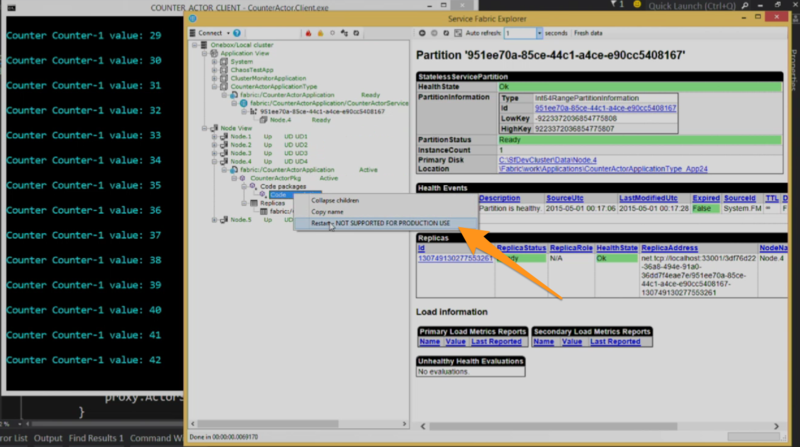Select Node.3 in the Node View
Image resolution: width=800 pixels, height=447 pixels.
(x=240, y=153)
